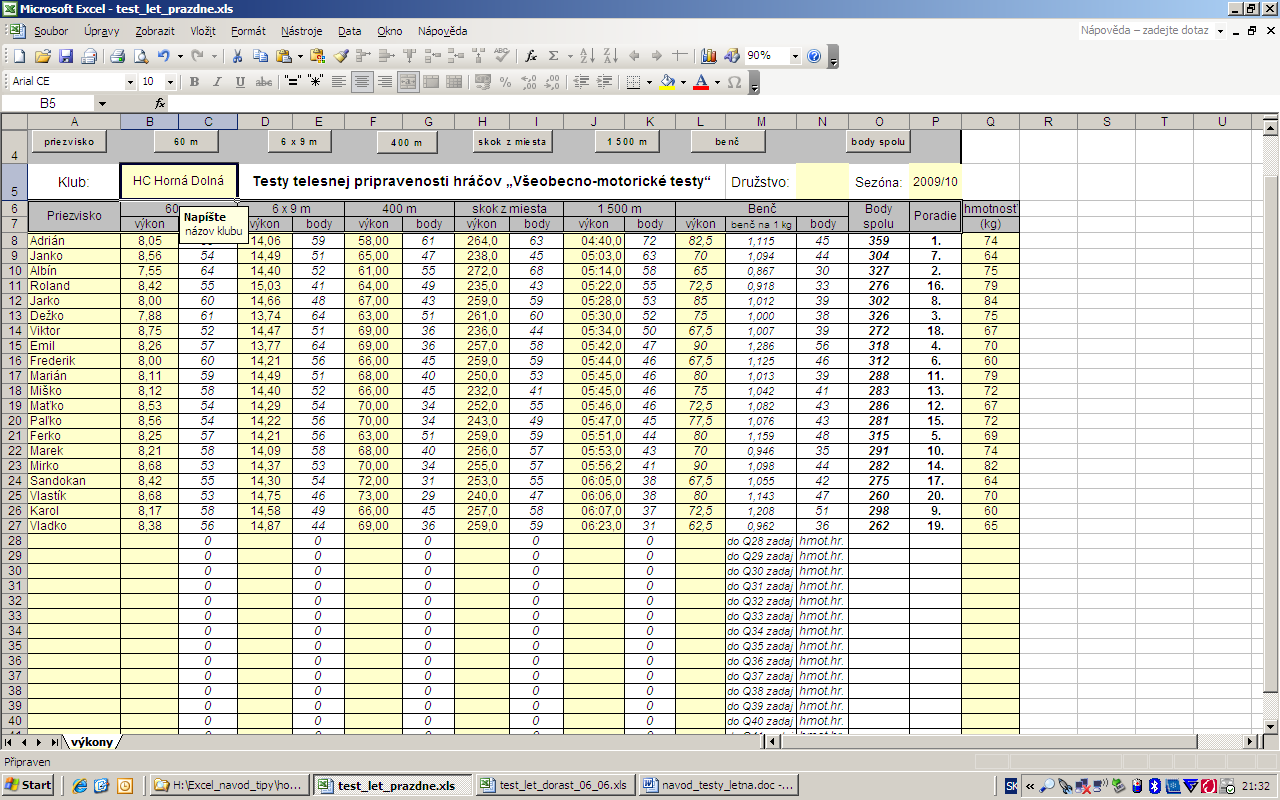Open Data menu
The width and height of the screenshot is (1280, 800).
click(350, 31)
